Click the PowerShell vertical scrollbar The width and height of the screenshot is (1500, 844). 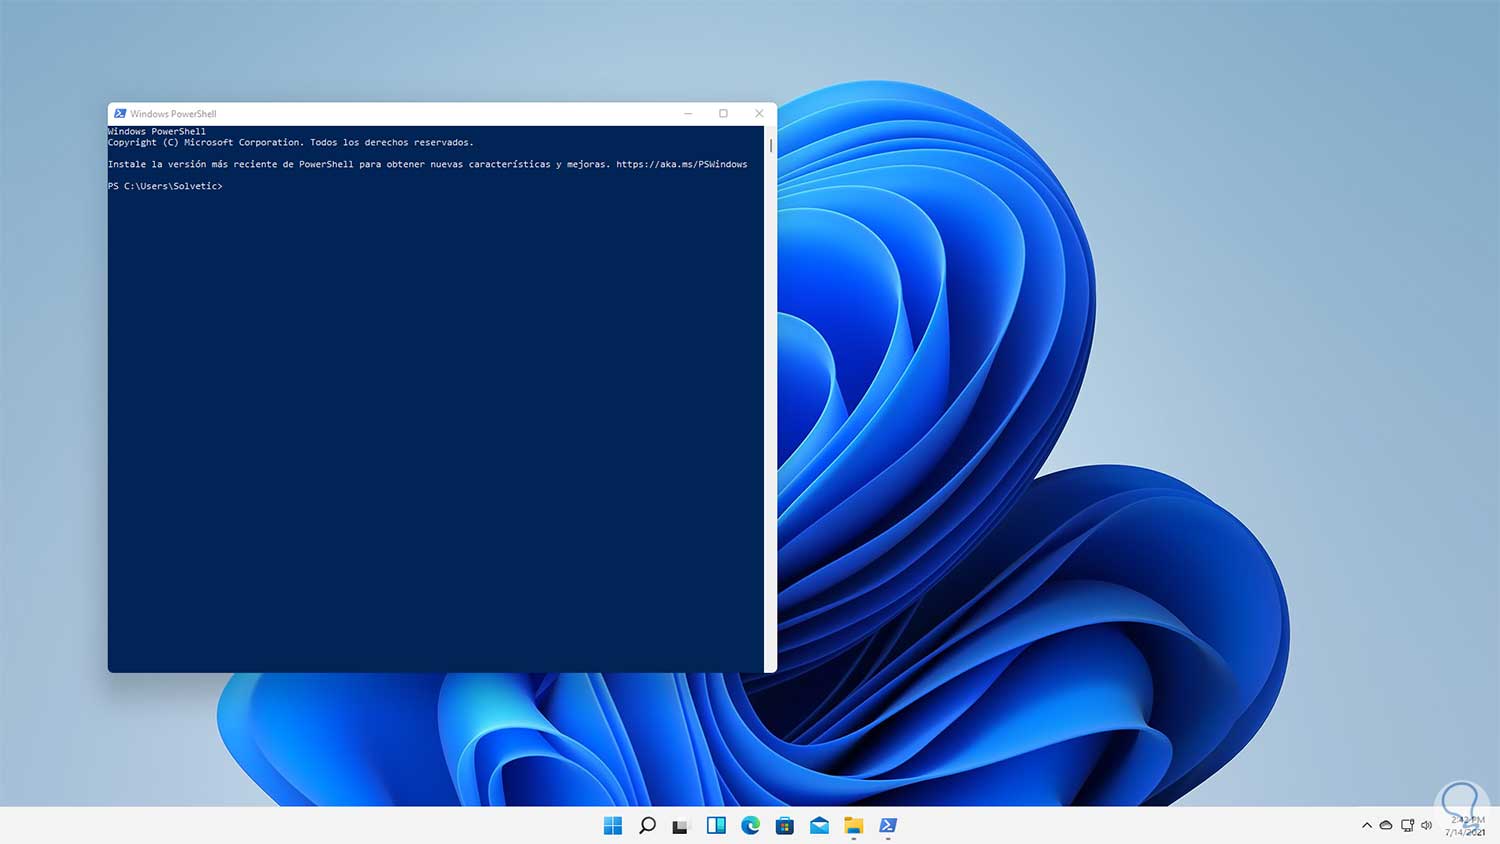pos(770,146)
